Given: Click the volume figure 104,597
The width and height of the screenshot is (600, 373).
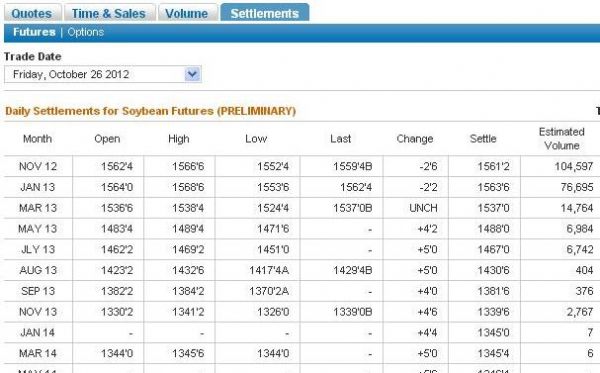Looking at the screenshot, I should (x=574, y=166).
